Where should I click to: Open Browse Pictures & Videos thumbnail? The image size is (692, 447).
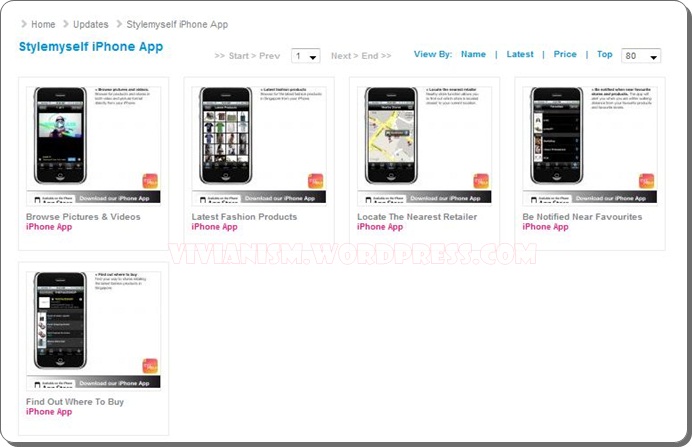coord(94,146)
